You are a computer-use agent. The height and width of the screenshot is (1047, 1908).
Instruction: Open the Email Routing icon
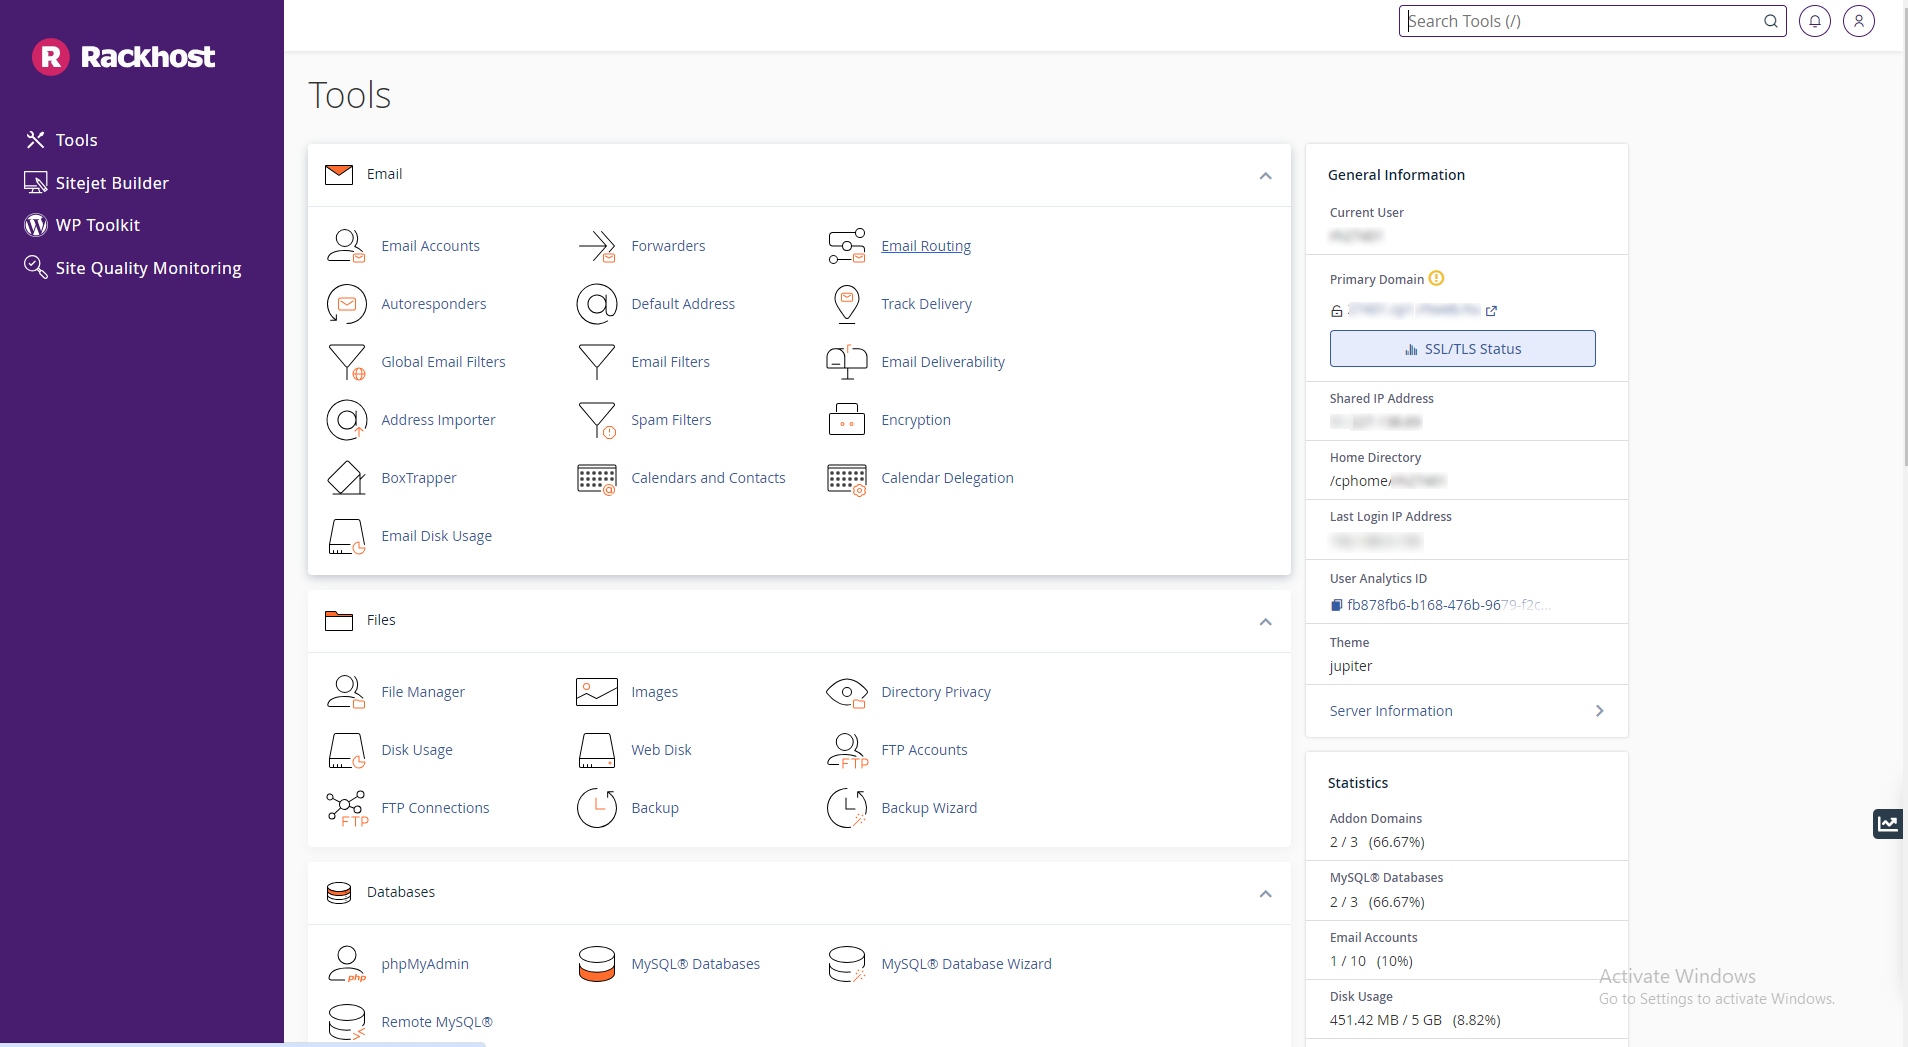tap(847, 246)
